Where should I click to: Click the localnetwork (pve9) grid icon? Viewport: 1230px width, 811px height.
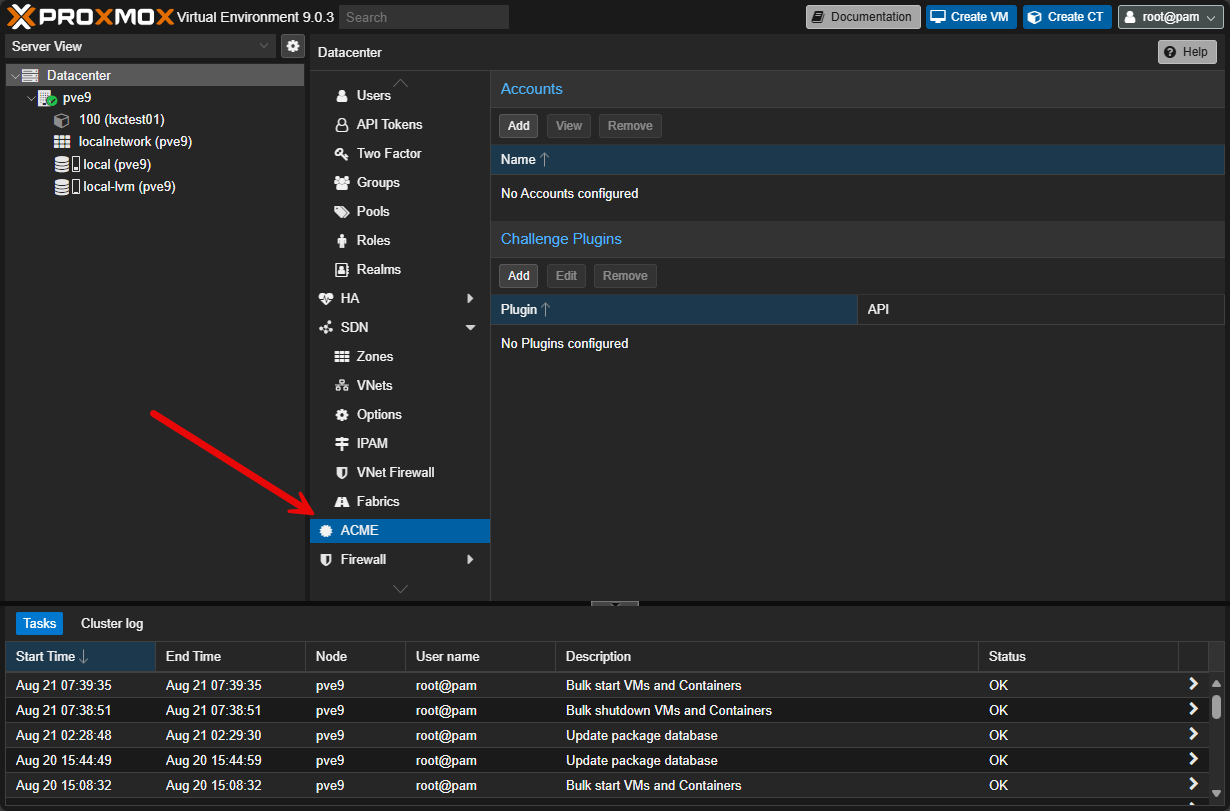click(62, 142)
